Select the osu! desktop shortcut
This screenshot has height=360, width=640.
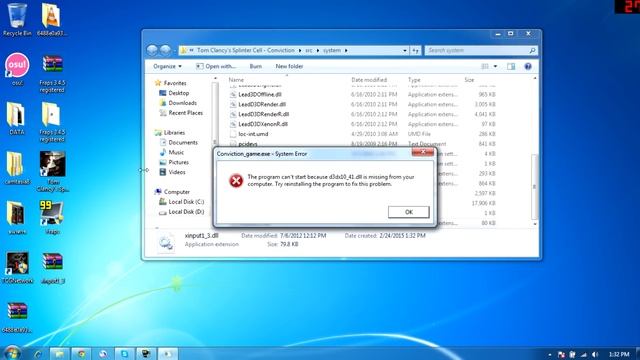17,69
